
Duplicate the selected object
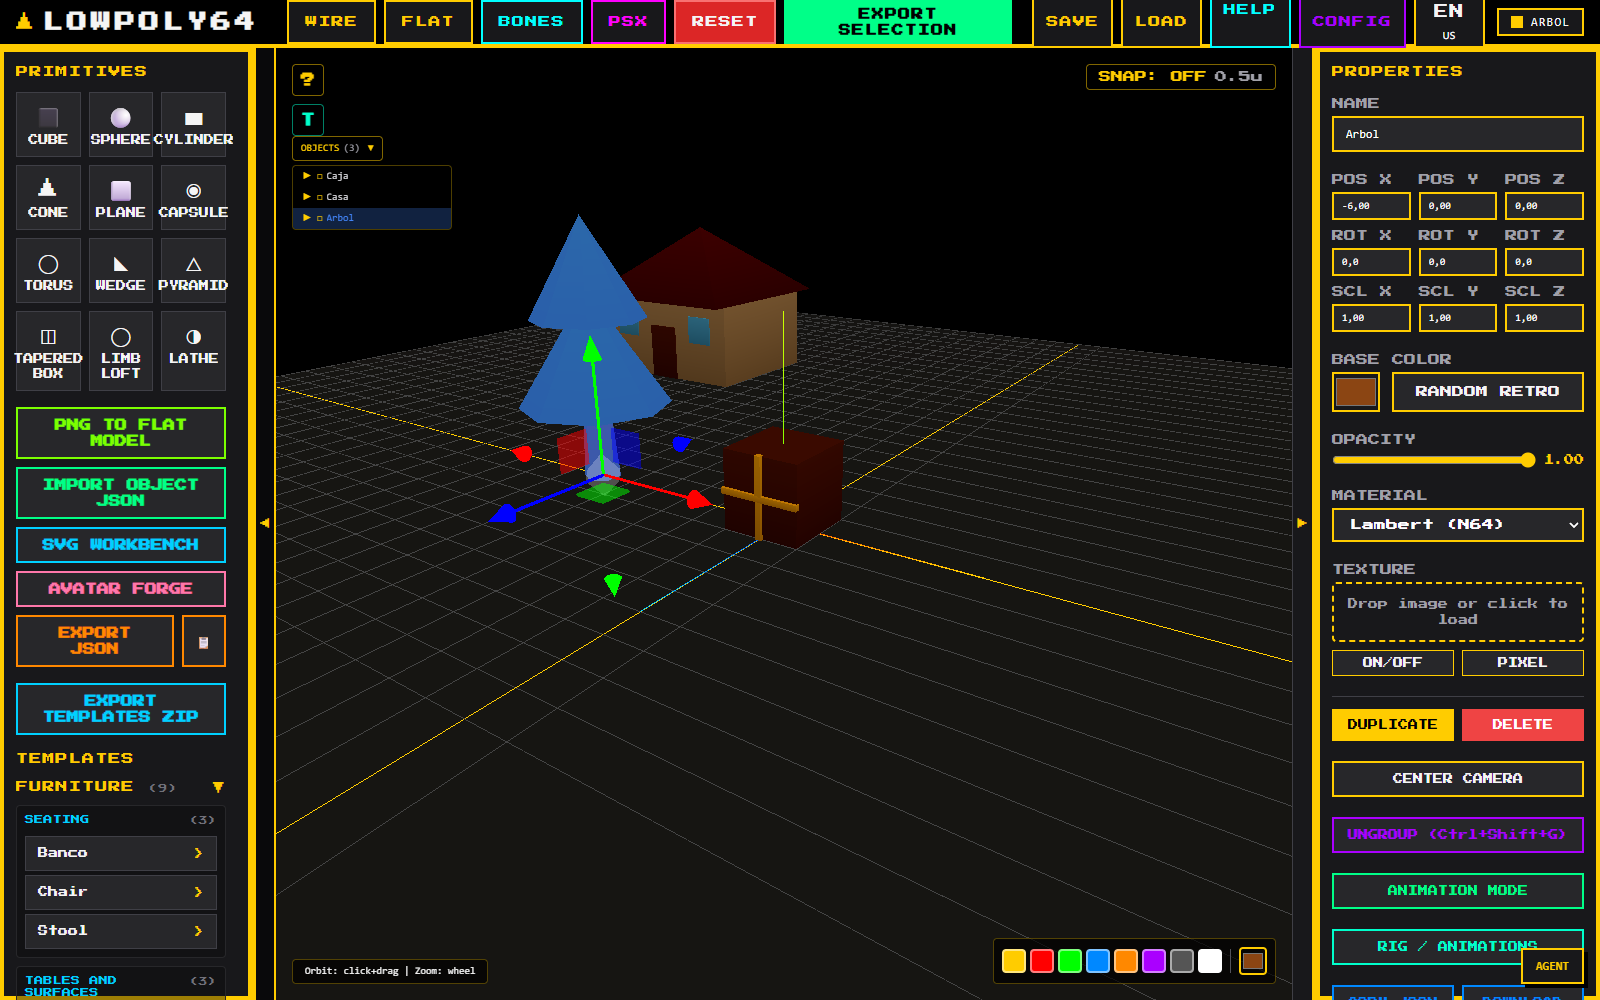click(1392, 725)
